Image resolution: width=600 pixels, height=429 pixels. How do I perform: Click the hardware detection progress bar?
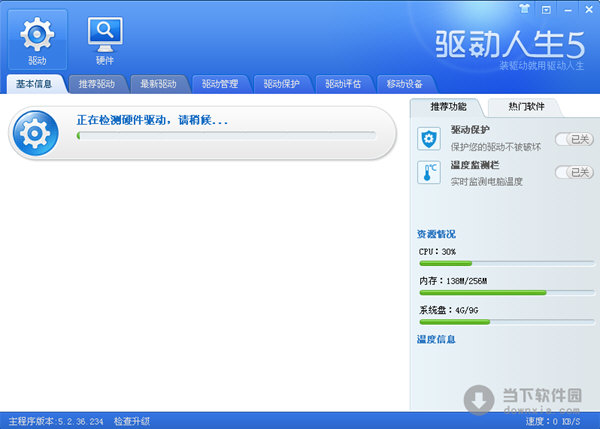226,135
